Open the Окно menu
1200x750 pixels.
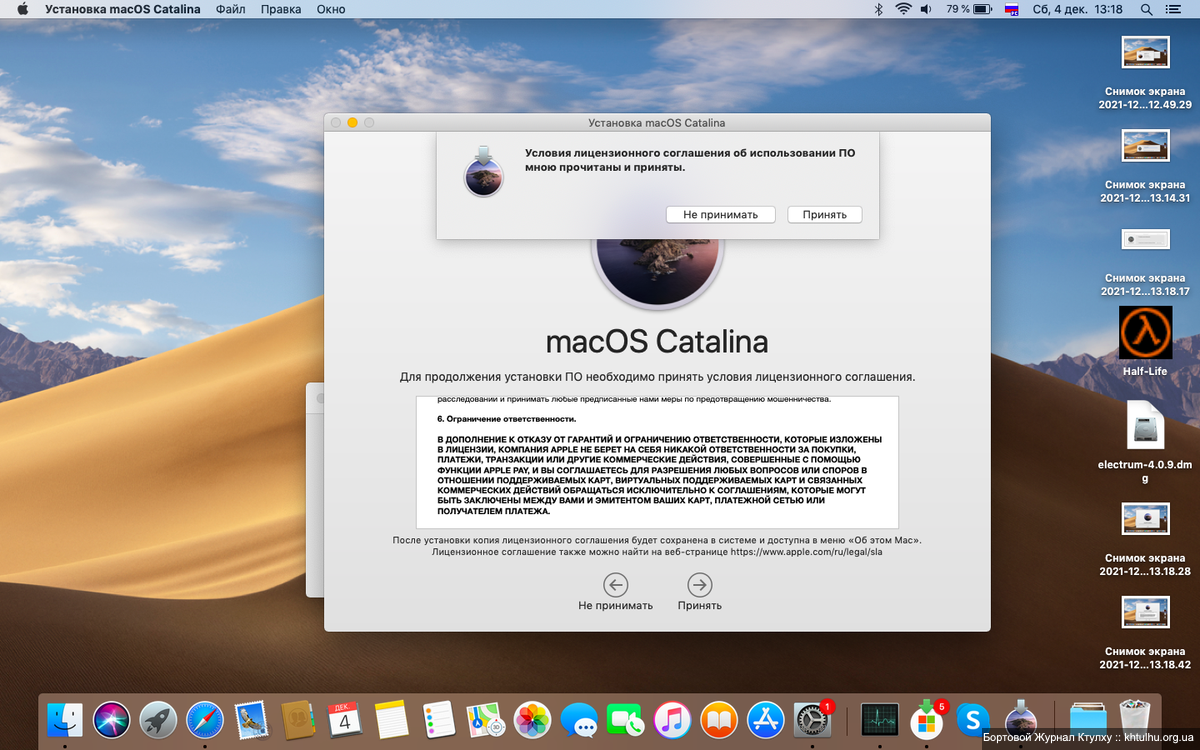331,9
